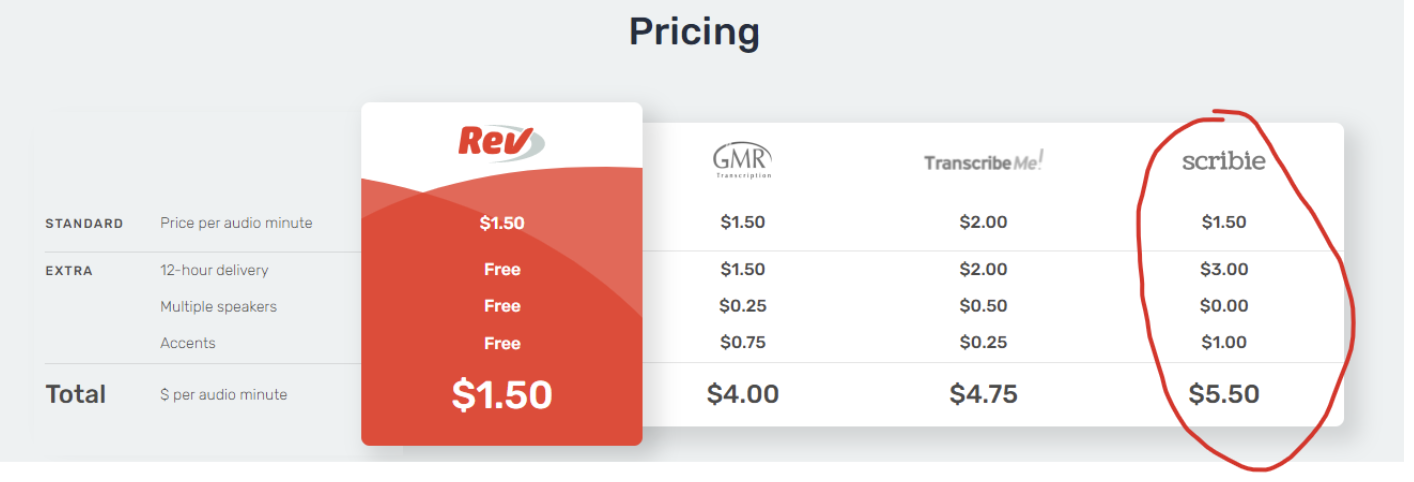Screen dimensions: 1414x482
Task: Select Rev's $1.50 total price
Action: tap(502, 395)
